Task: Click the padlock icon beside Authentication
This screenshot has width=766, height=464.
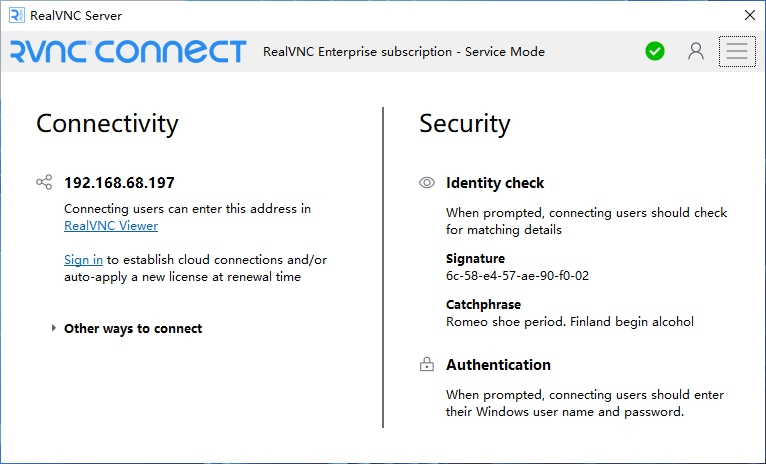Action: 427,365
